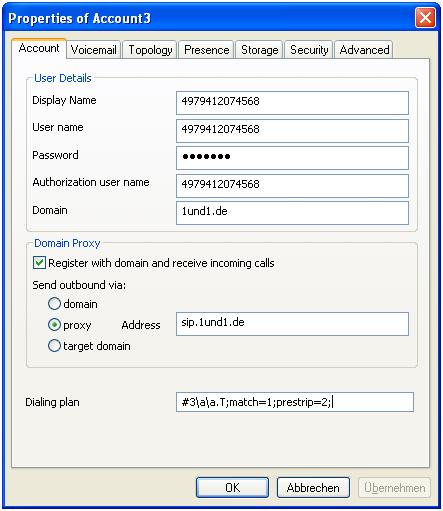The height and width of the screenshot is (511, 443).
Task: Show the Advanced tab
Action: point(364,50)
